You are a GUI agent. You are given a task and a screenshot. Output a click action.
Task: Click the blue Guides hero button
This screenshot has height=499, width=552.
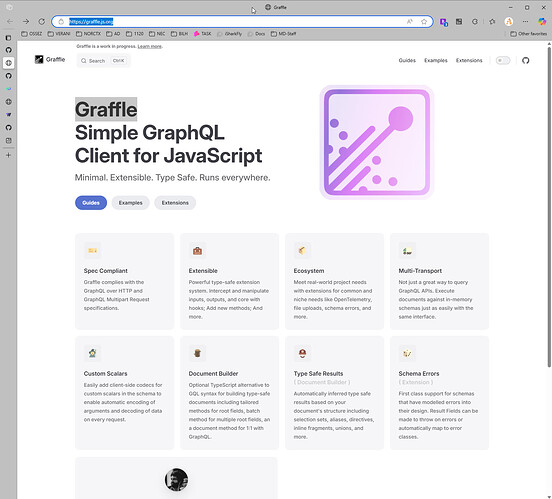(91, 203)
